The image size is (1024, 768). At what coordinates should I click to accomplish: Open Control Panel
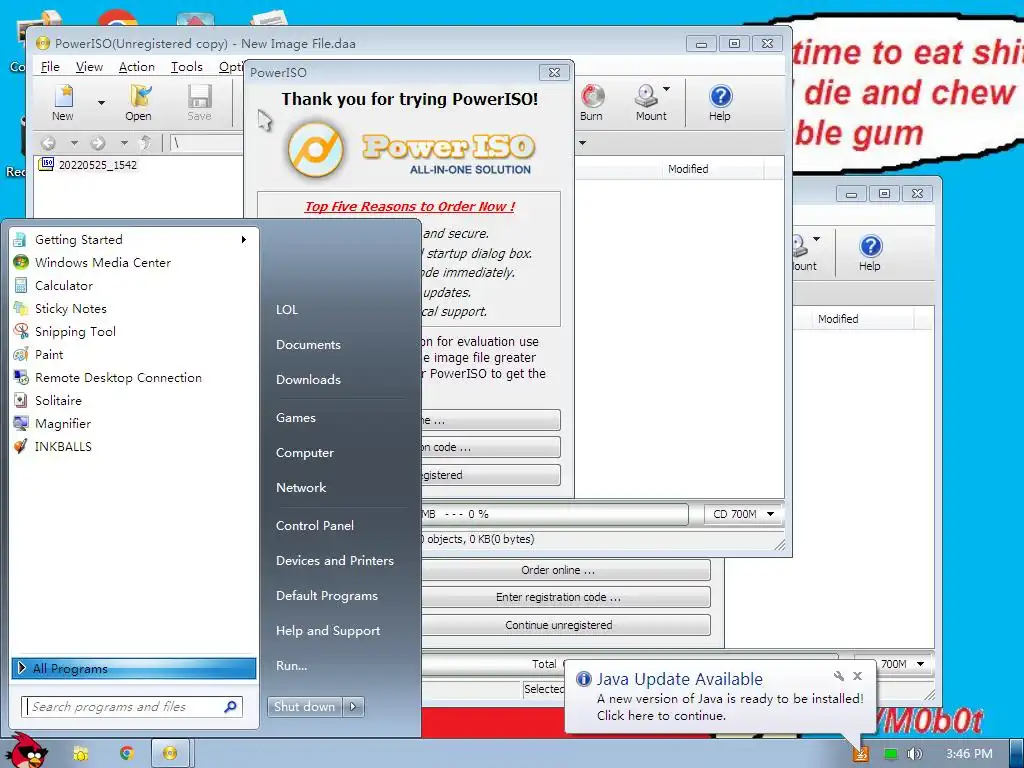315,525
